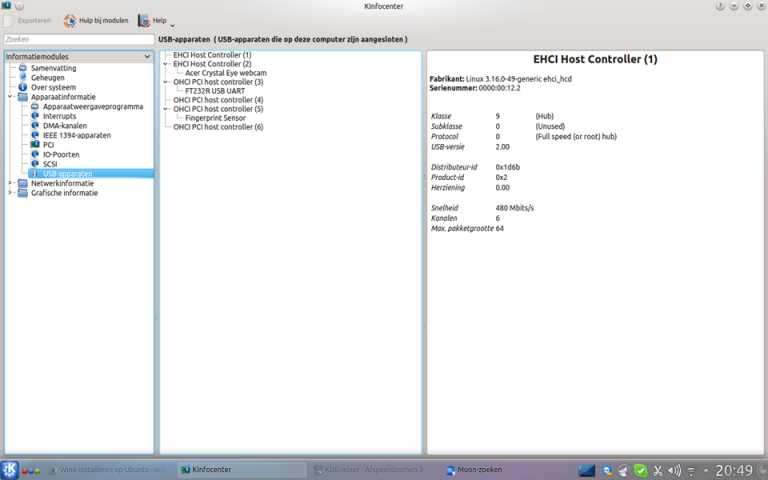
Task: Select Acer Crystal Eye webcam device
Action: [225, 73]
